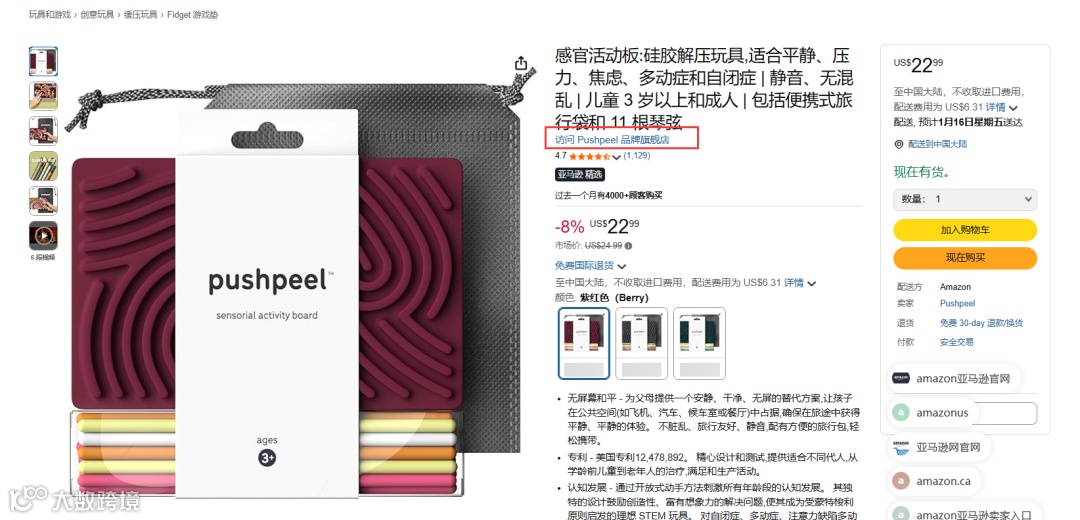Open the quantity dropdown

965,199
